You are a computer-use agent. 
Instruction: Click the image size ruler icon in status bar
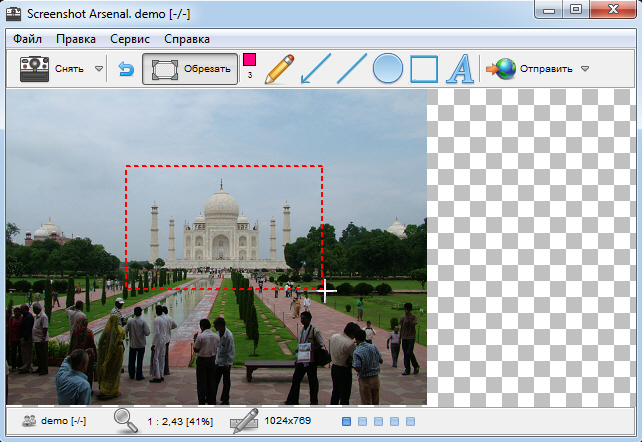click(244, 421)
